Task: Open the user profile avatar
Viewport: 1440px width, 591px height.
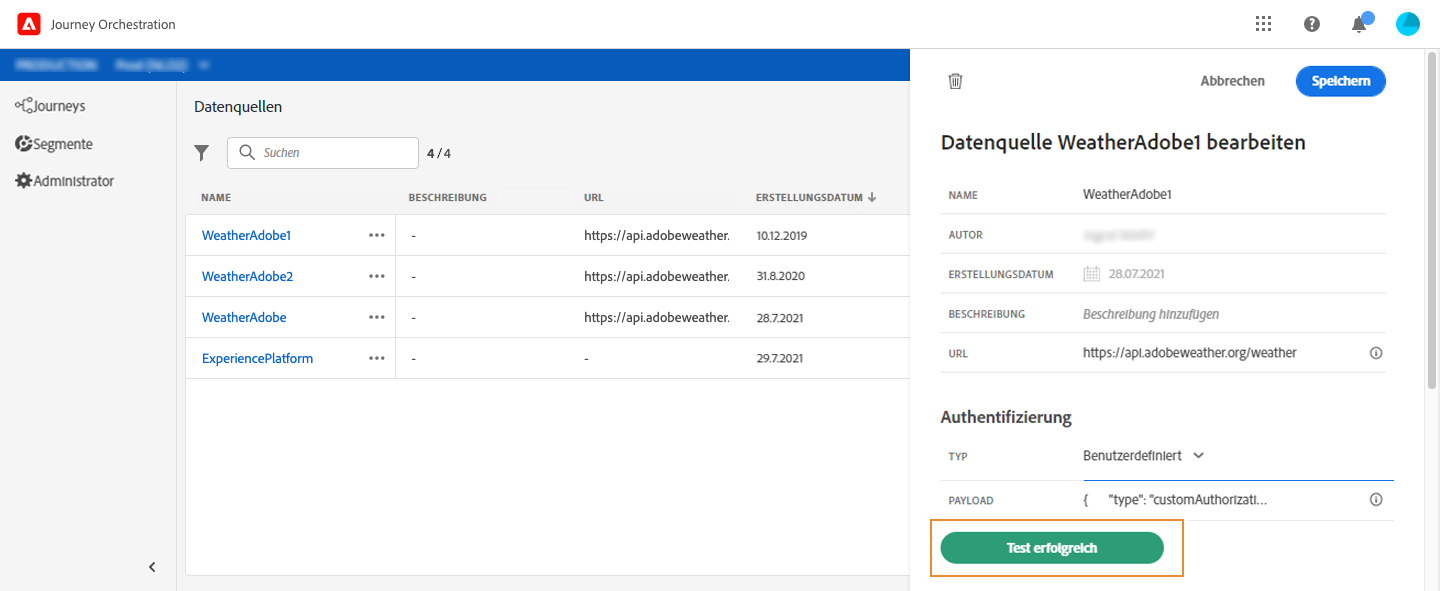Action: (1408, 24)
